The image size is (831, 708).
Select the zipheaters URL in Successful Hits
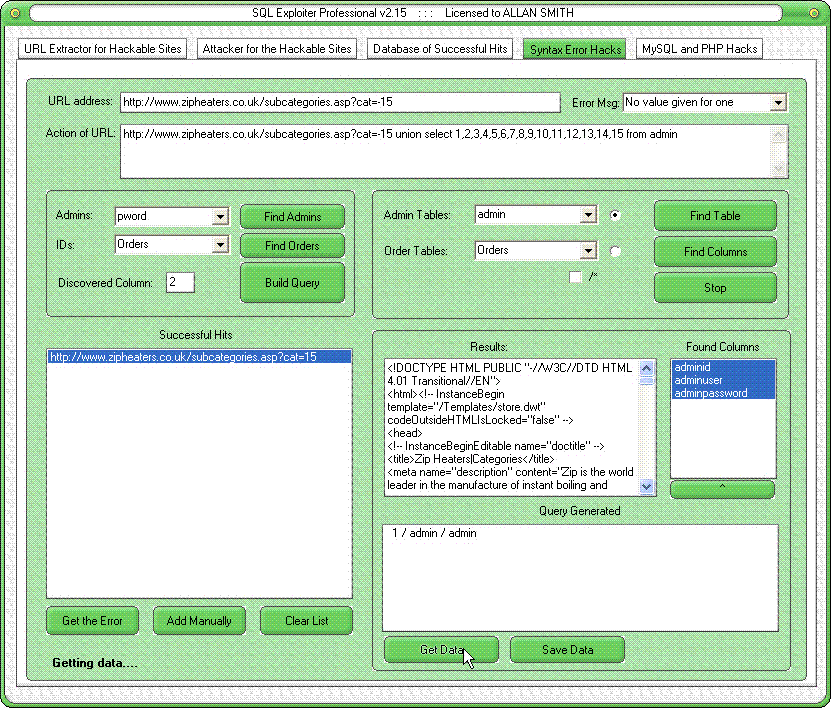(x=199, y=357)
